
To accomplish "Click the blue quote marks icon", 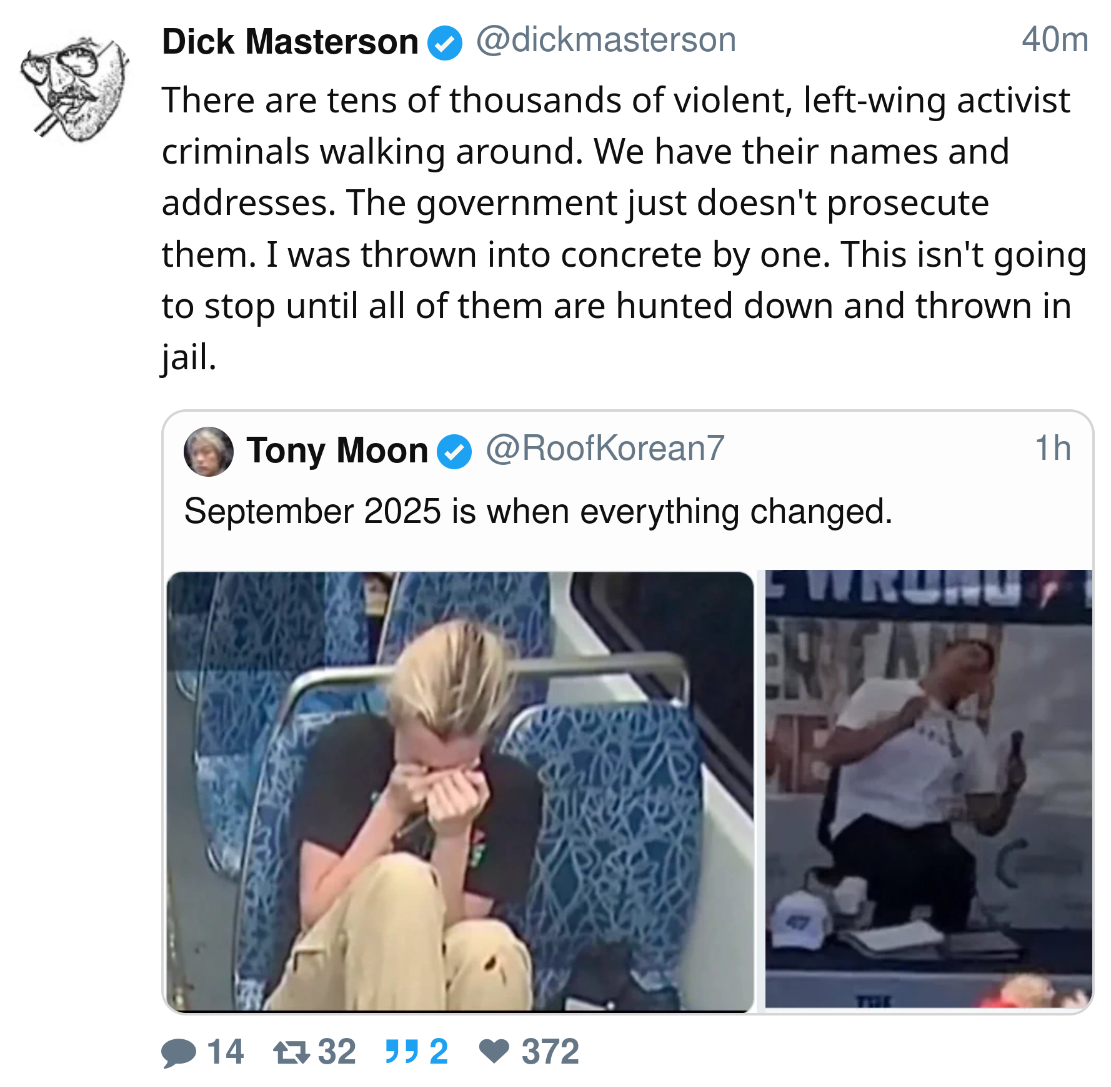I will pos(401,1052).
